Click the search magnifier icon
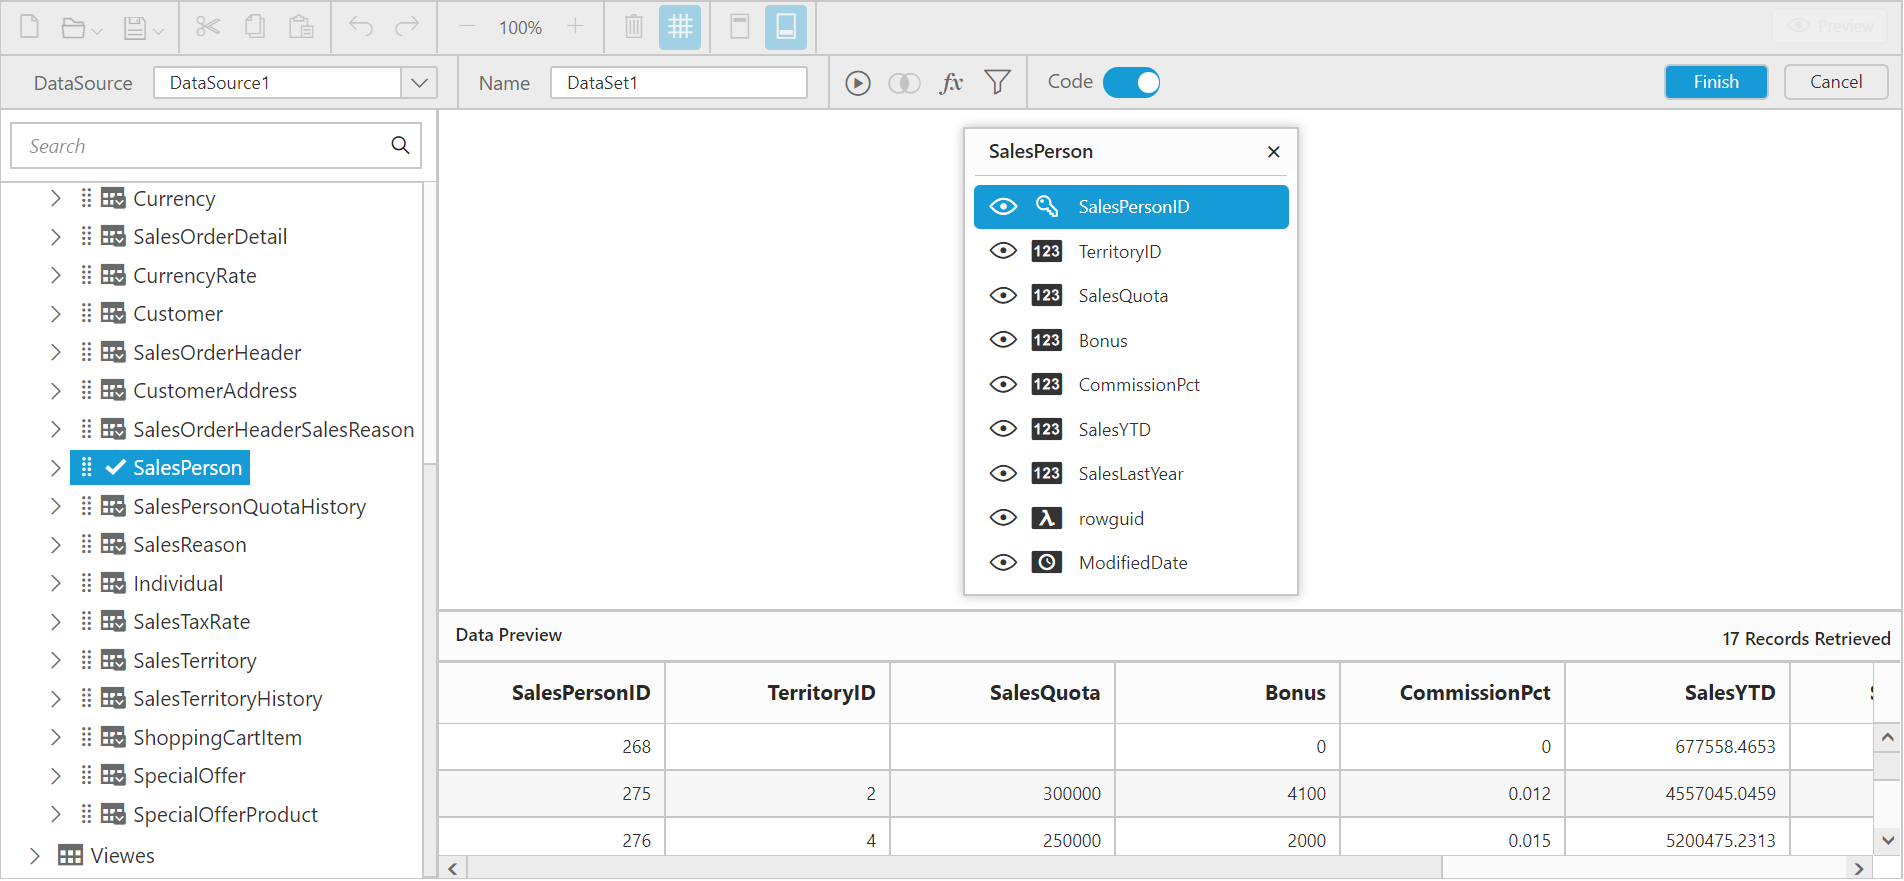The image size is (1904, 881). pos(400,146)
